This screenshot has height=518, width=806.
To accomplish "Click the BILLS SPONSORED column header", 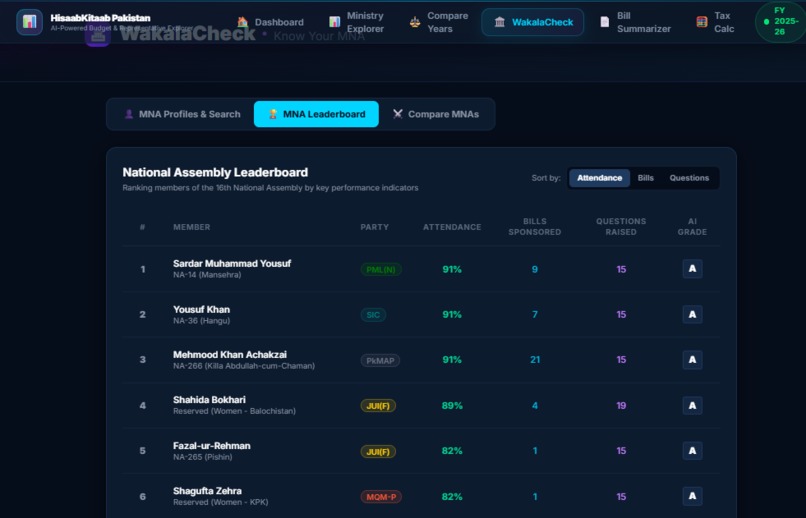I will tap(535, 227).
